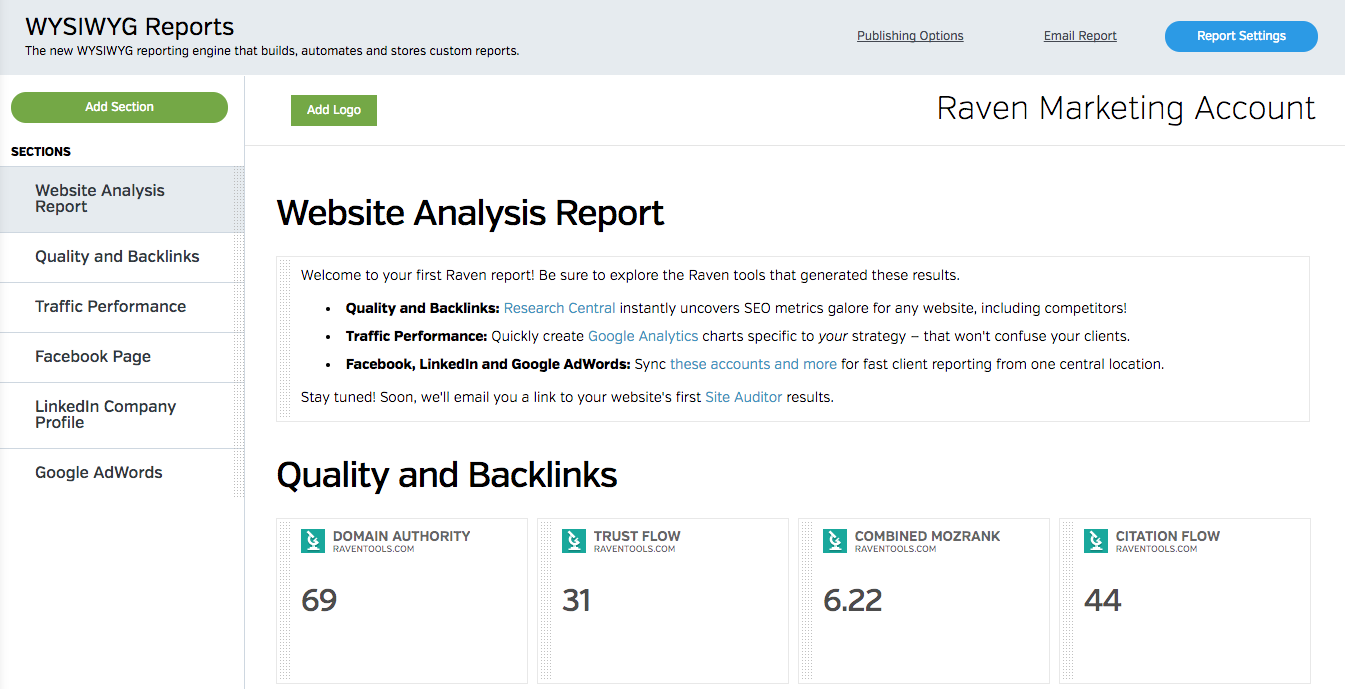Viewport: 1345px width, 689px height.
Task: Select the Traffic Performance section
Action: click(110, 307)
